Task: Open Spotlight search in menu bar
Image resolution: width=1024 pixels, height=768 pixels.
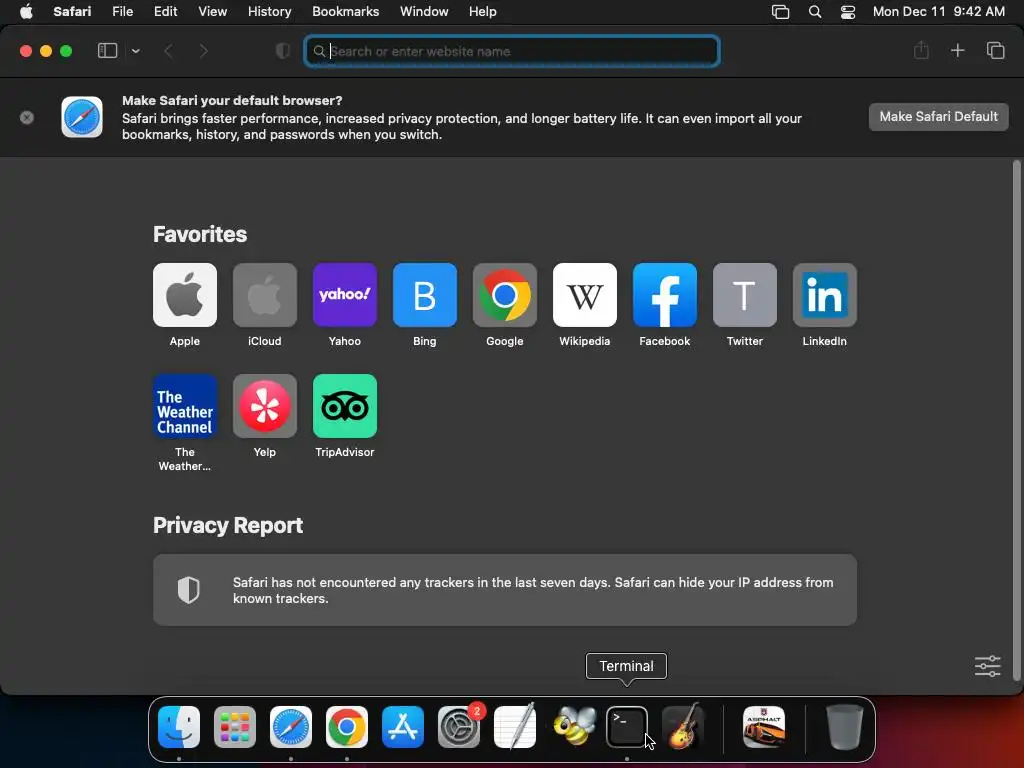Action: pyautogui.click(x=815, y=12)
